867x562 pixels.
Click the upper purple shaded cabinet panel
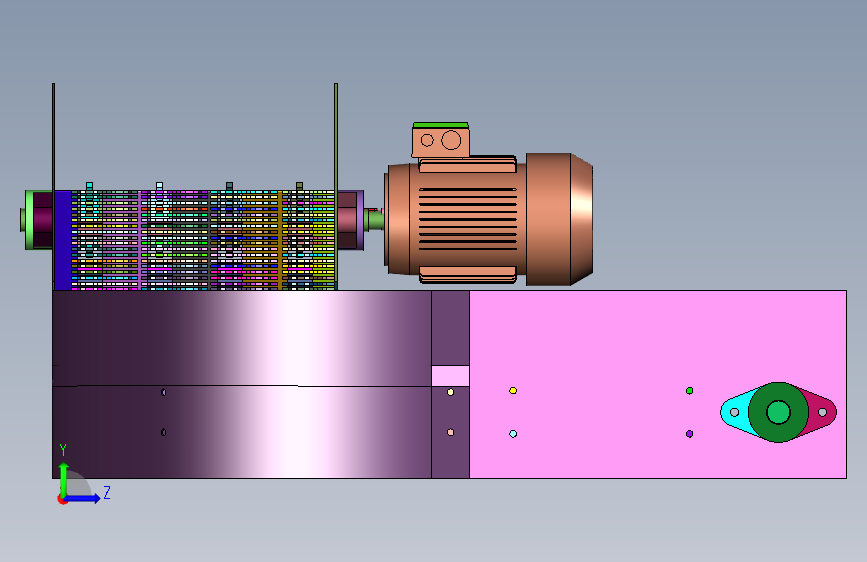pyautogui.click(x=242, y=338)
